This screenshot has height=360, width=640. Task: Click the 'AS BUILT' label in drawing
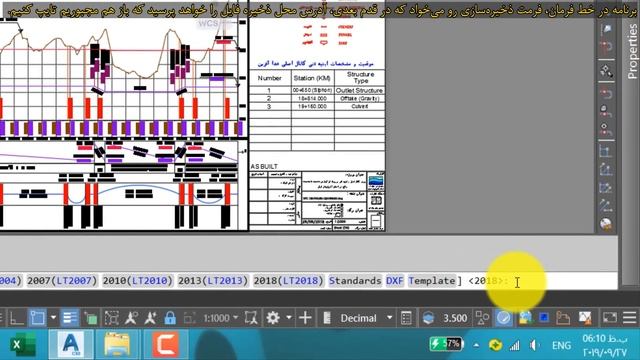[x=264, y=167]
